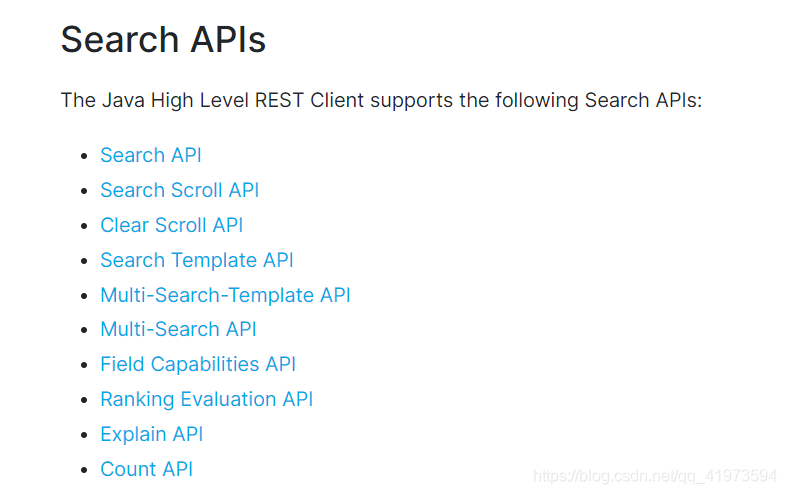This screenshot has width=786, height=494.
Task: Click the bullet before Field Capabilities API
Action: pos(84,366)
